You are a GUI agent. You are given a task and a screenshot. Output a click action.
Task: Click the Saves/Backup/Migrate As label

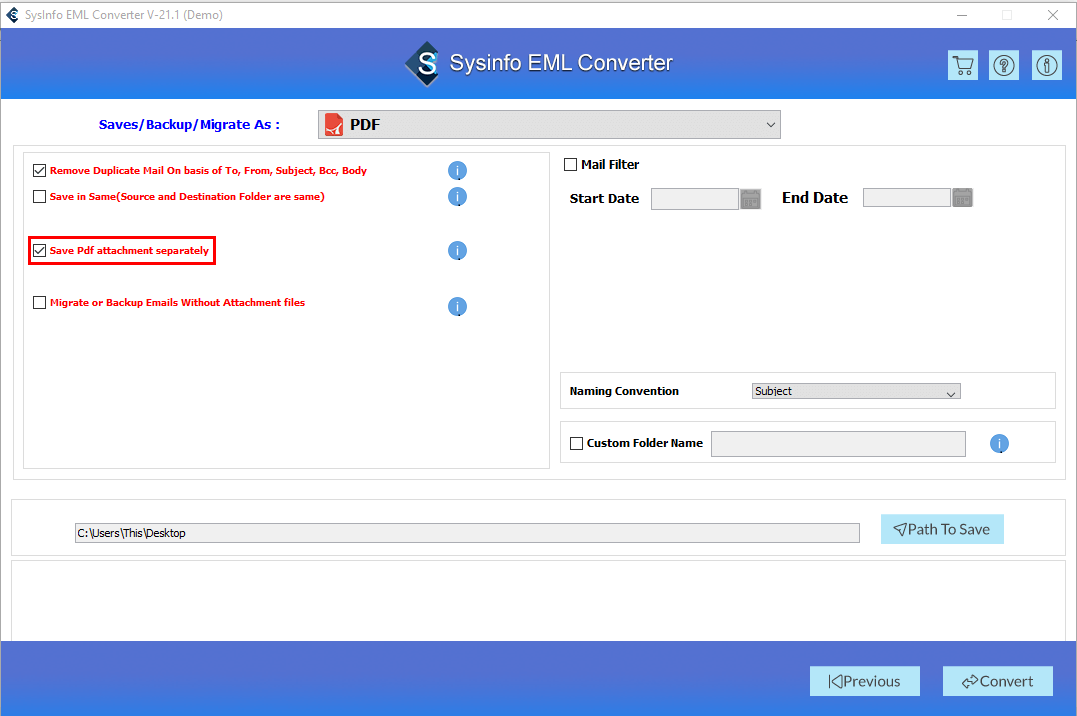point(189,124)
